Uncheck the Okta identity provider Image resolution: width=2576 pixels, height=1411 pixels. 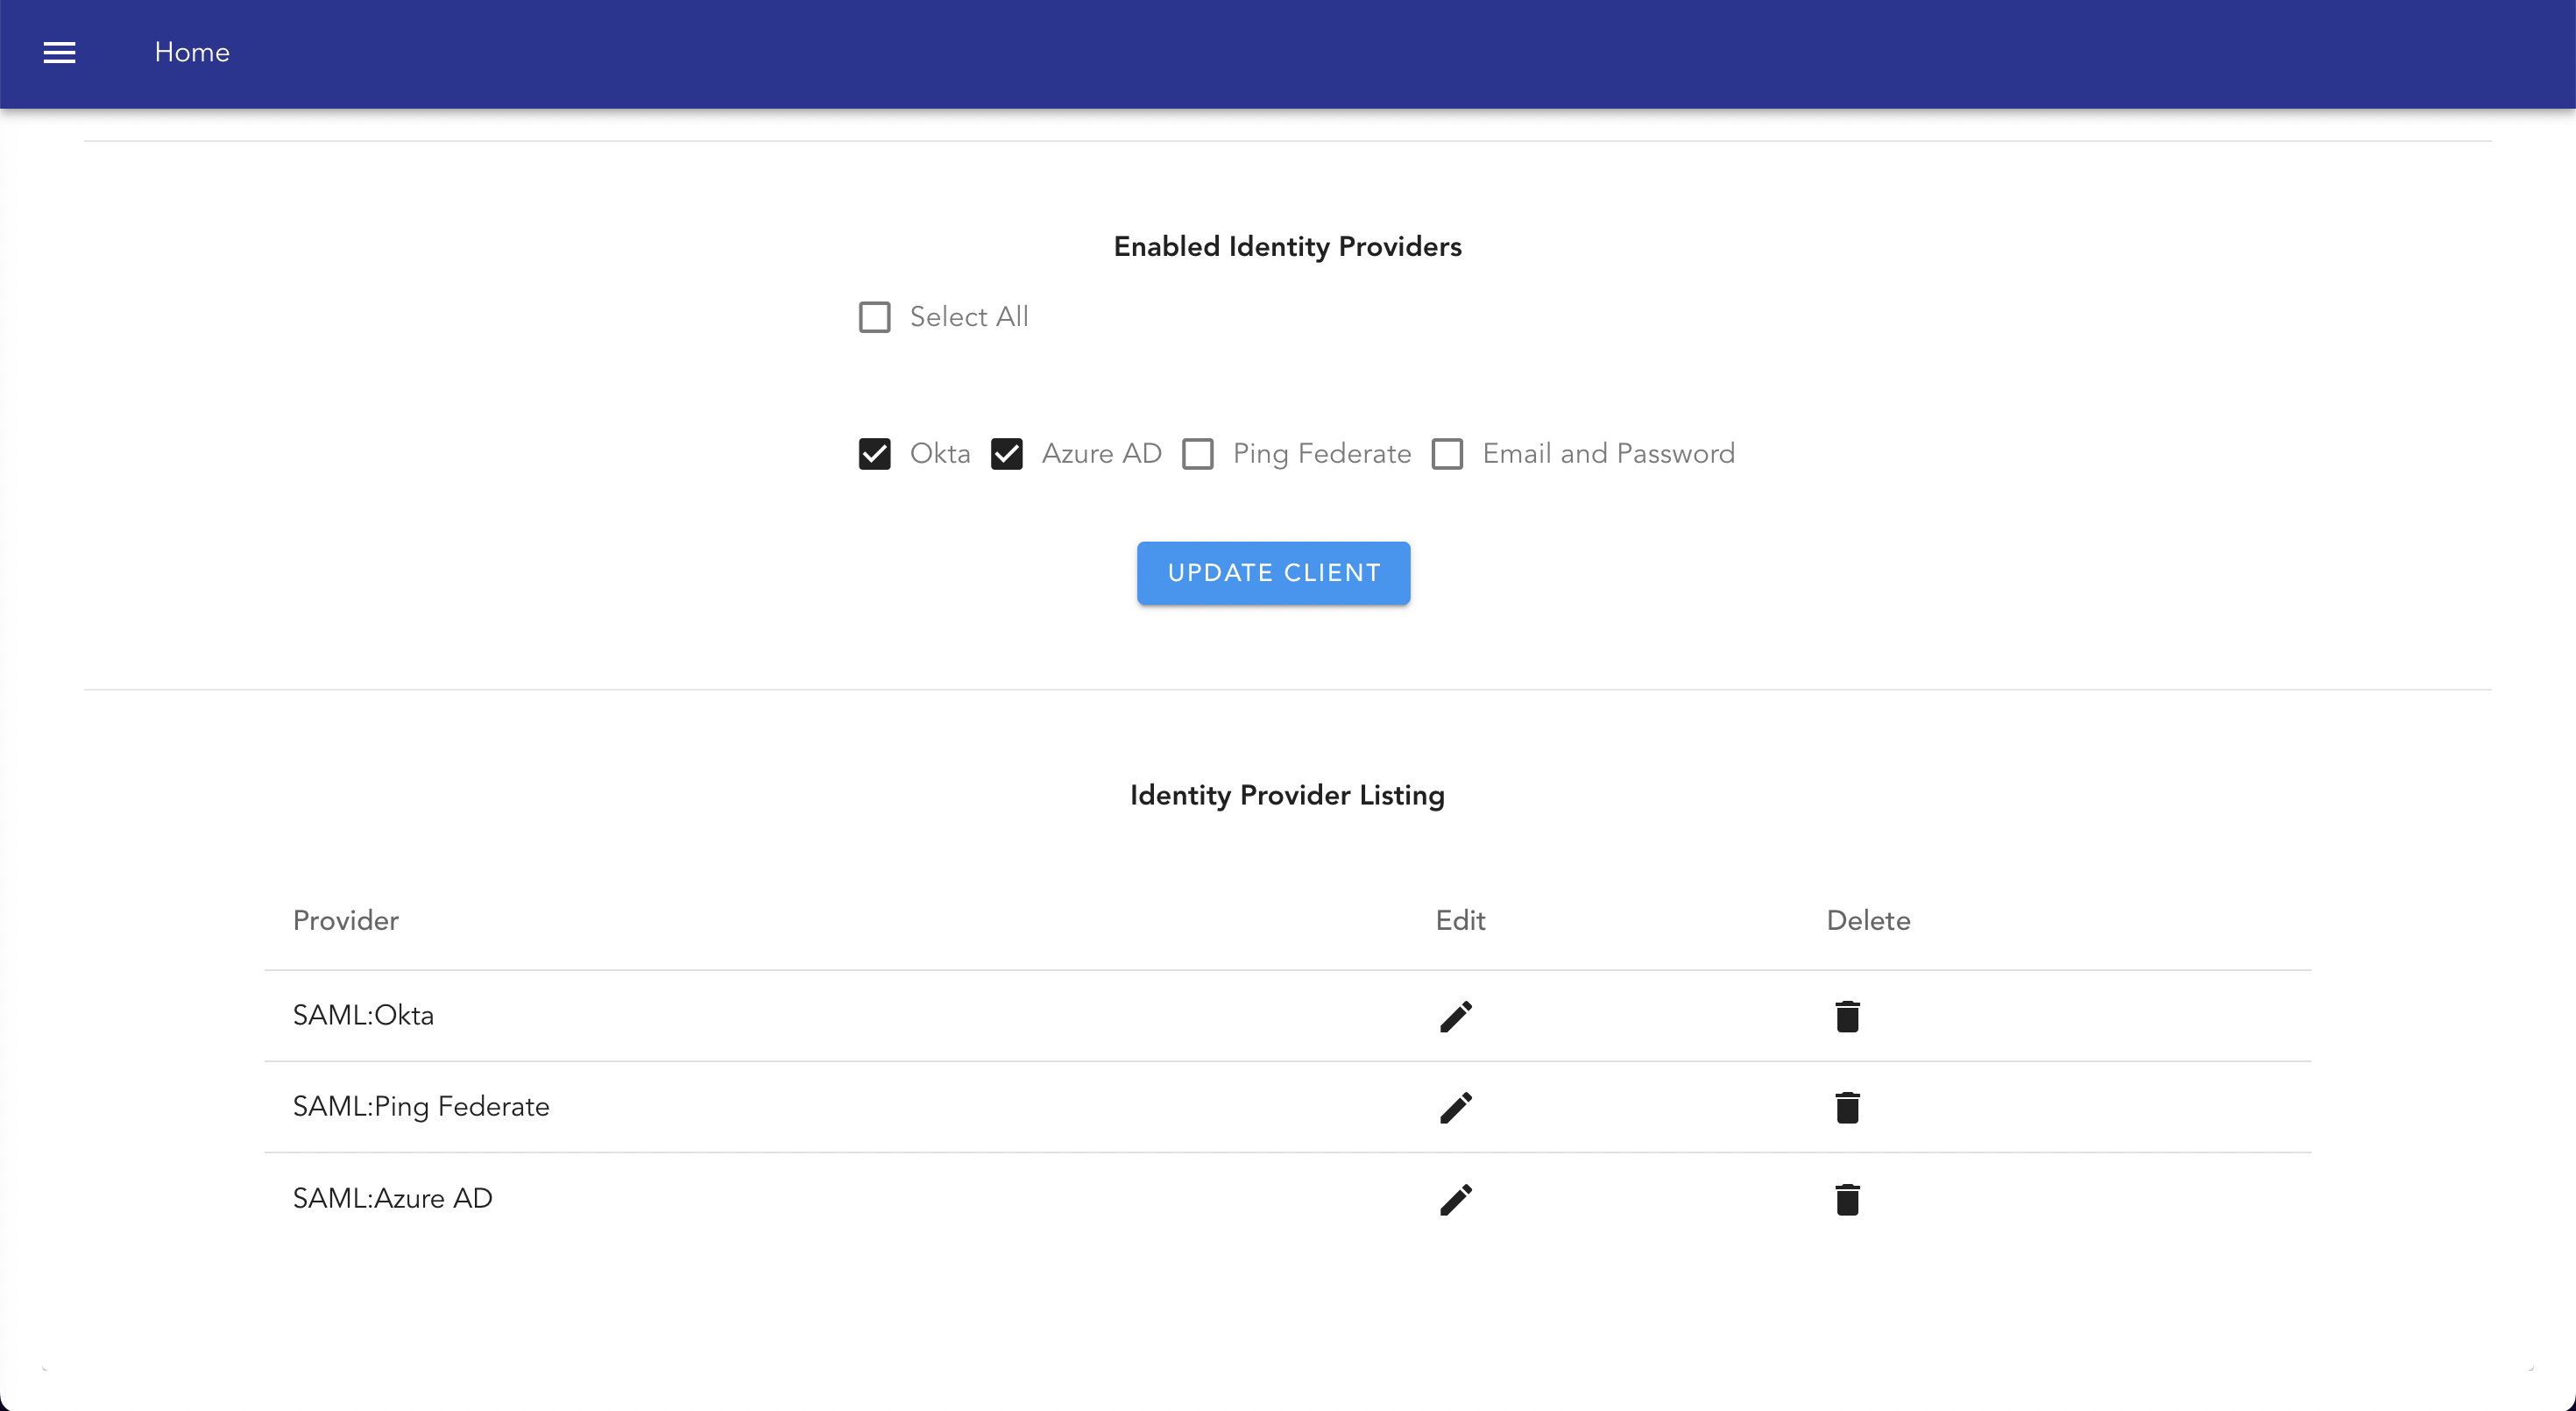(x=875, y=453)
